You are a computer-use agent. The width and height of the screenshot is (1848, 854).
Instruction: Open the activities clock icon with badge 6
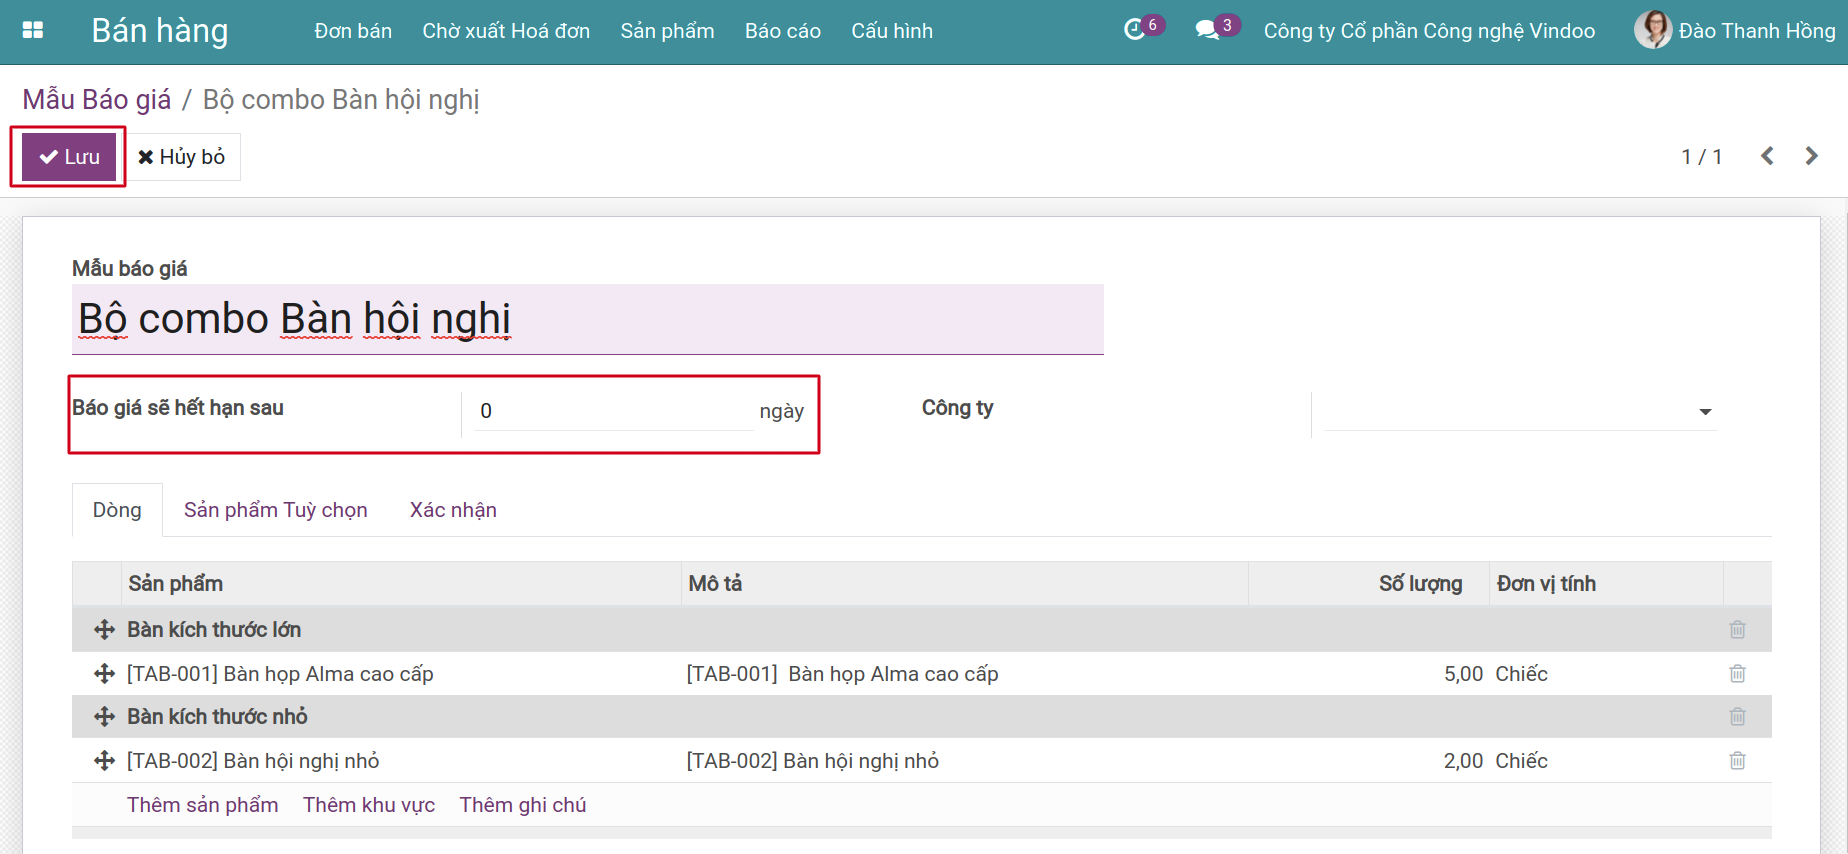tap(1135, 30)
